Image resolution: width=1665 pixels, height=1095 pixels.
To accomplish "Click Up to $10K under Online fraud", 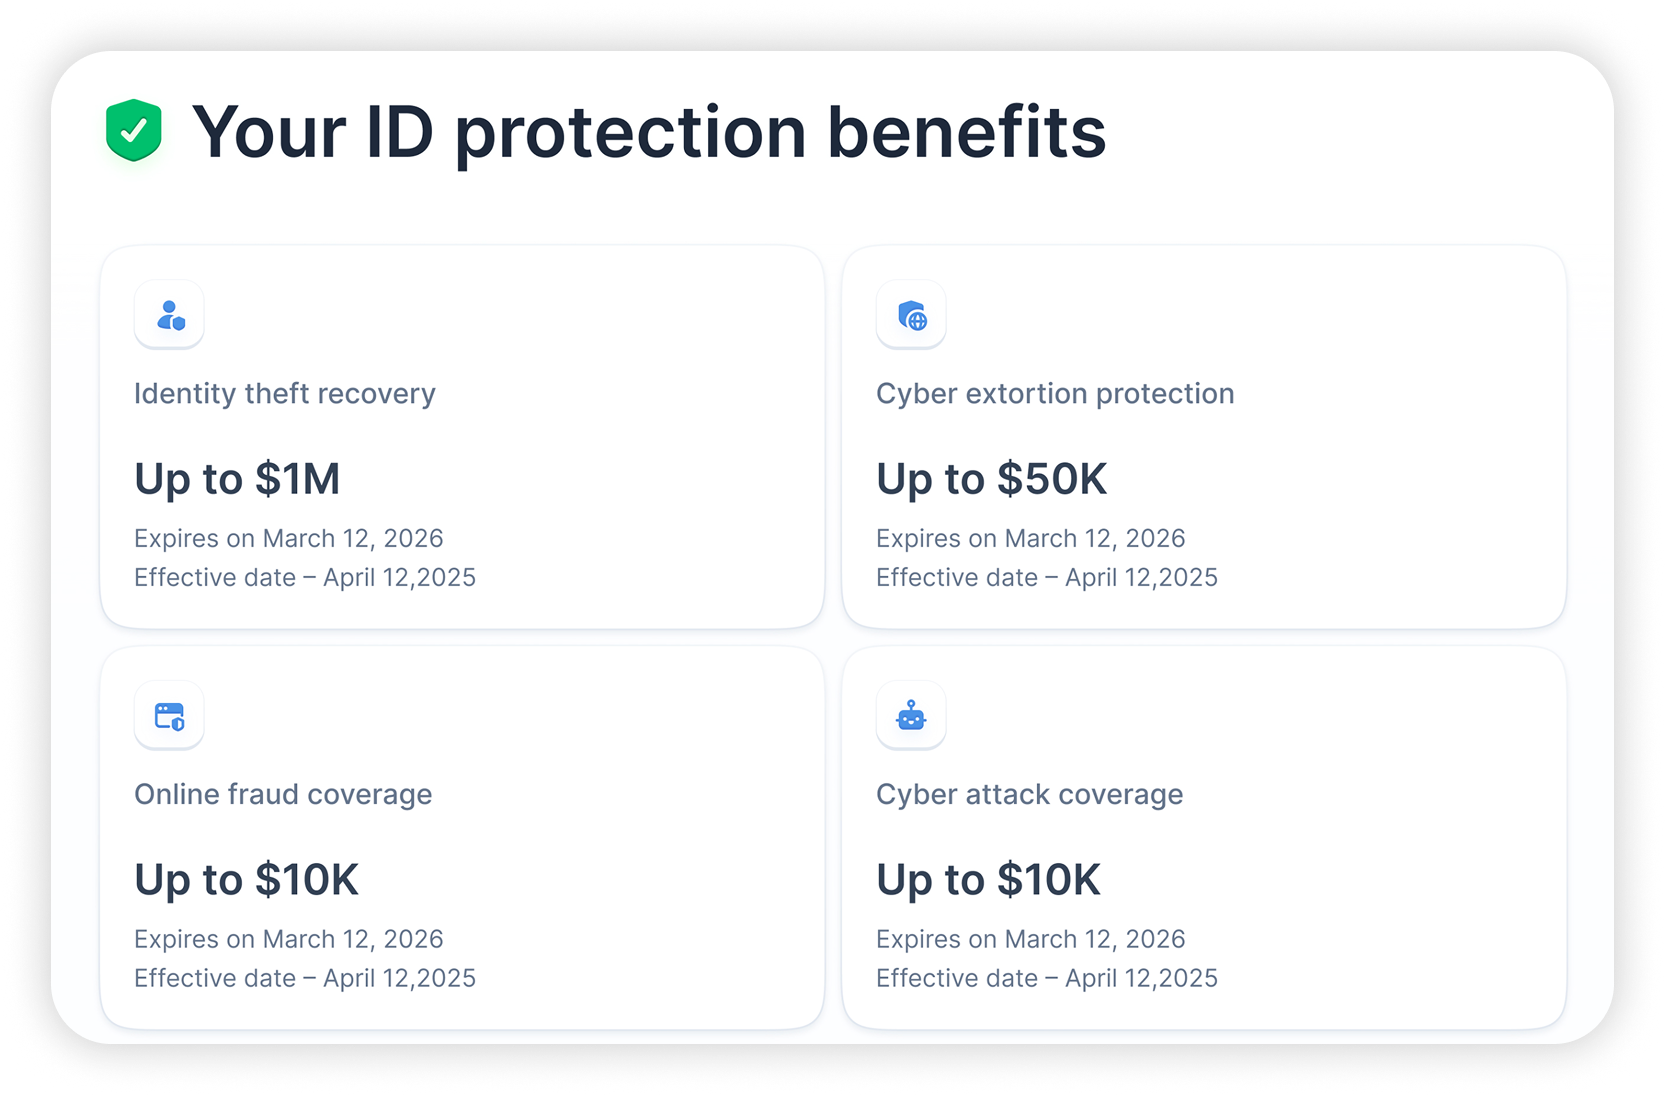I will tap(246, 880).
